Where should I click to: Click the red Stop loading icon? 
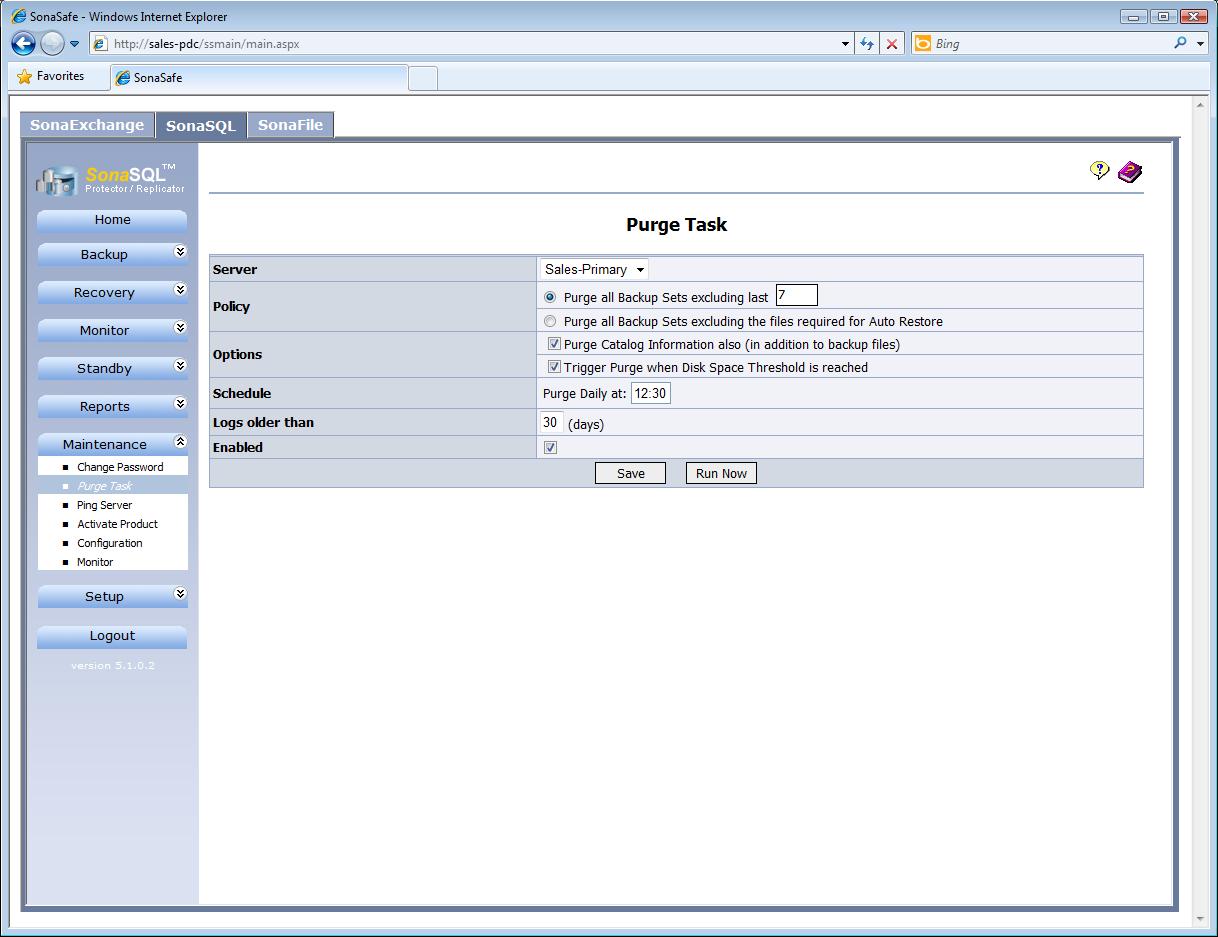pyautogui.click(x=892, y=44)
